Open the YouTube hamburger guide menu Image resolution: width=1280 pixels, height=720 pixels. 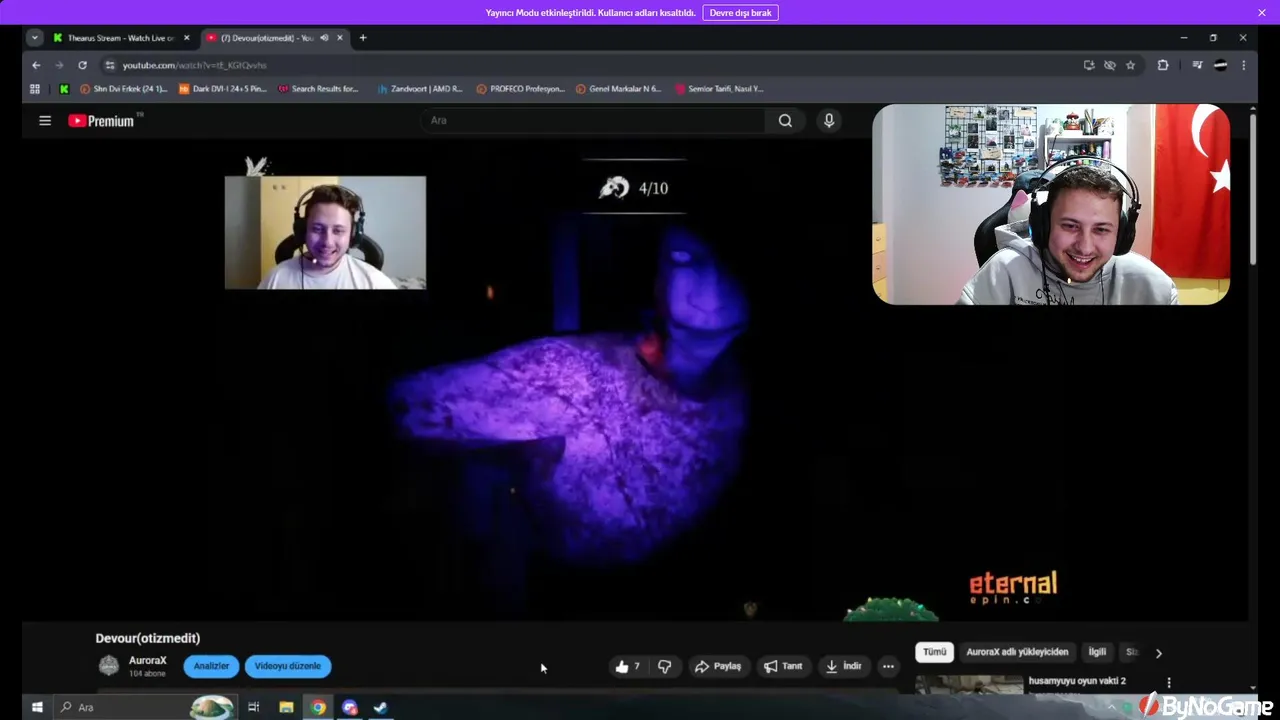click(45, 120)
